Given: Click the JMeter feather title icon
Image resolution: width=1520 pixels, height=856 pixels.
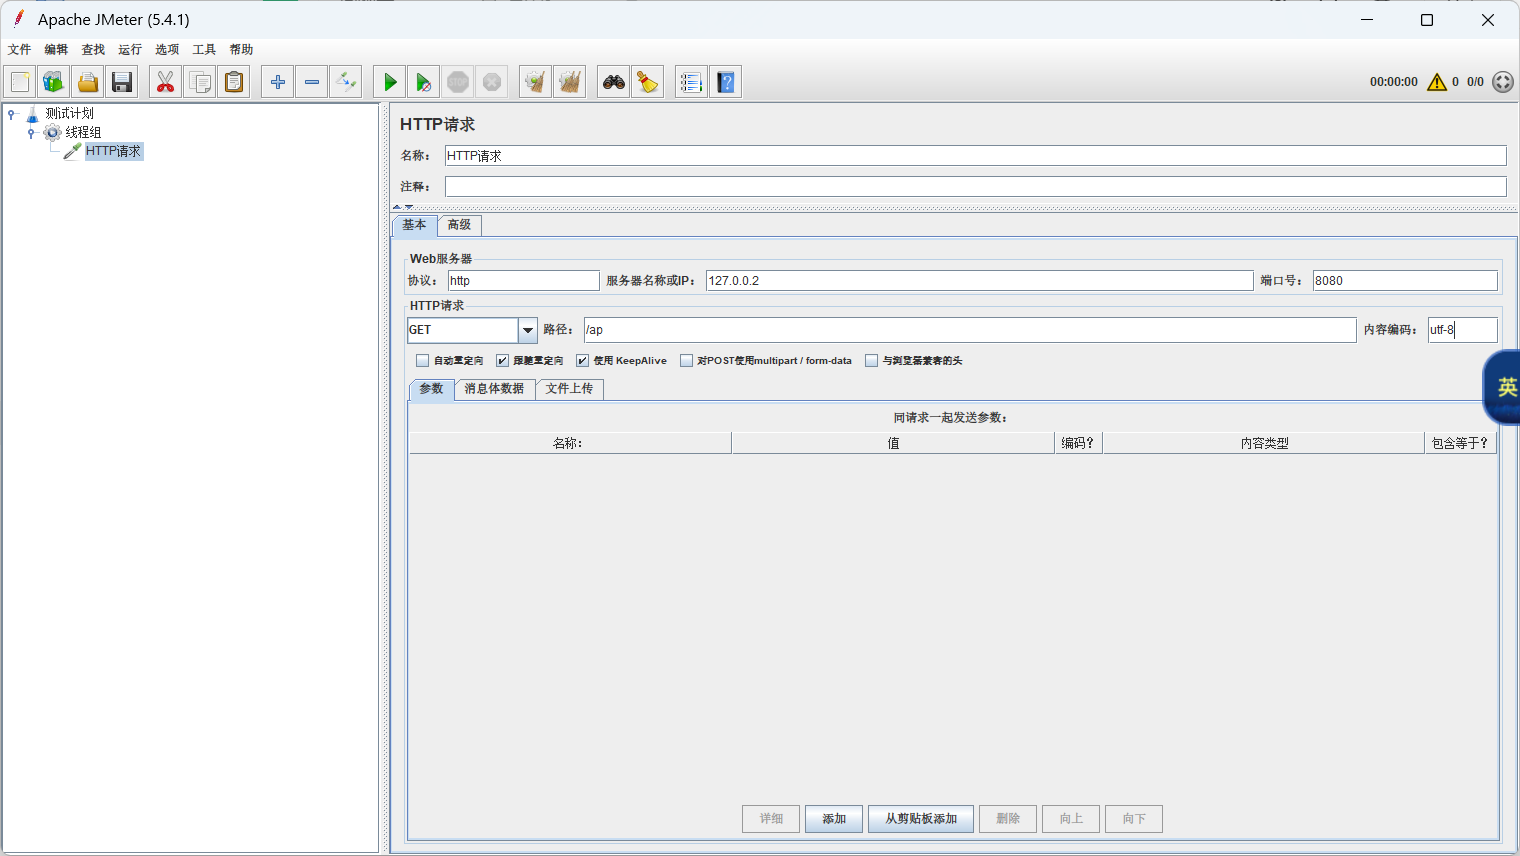Looking at the screenshot, I should coord(18,19).
